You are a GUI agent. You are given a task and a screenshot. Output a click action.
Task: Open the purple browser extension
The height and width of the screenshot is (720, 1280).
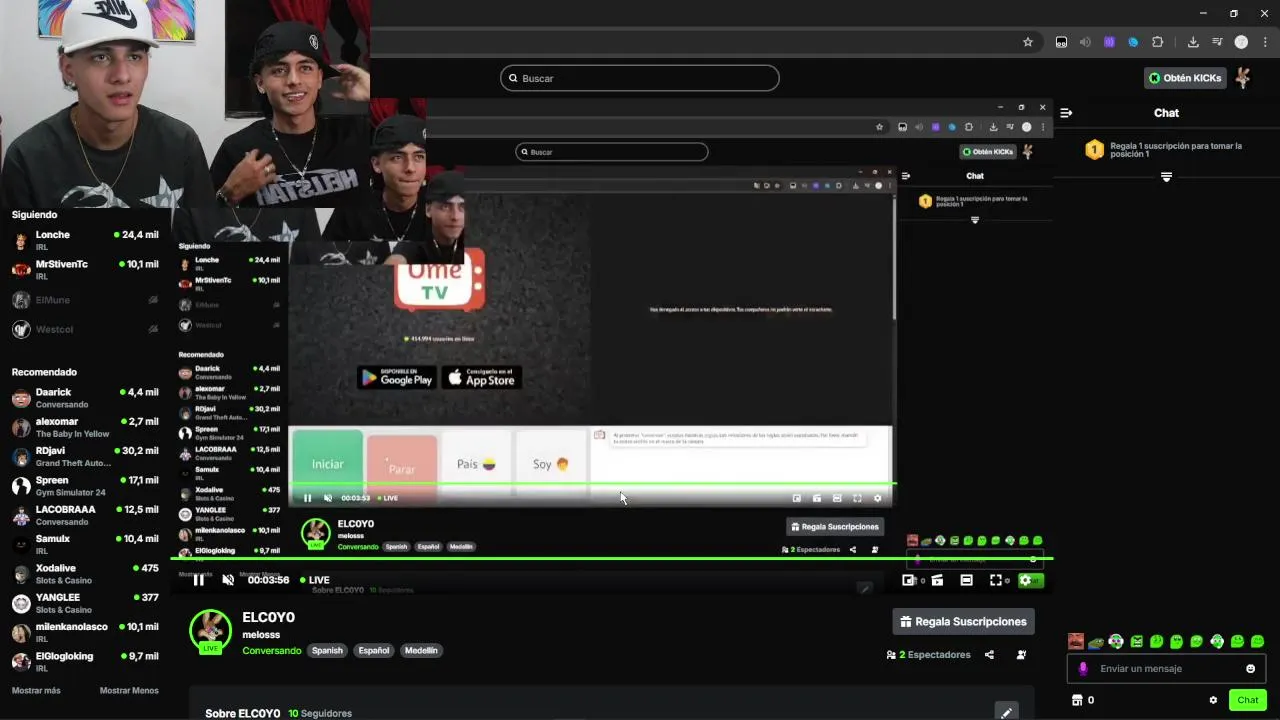point(1109,42)
